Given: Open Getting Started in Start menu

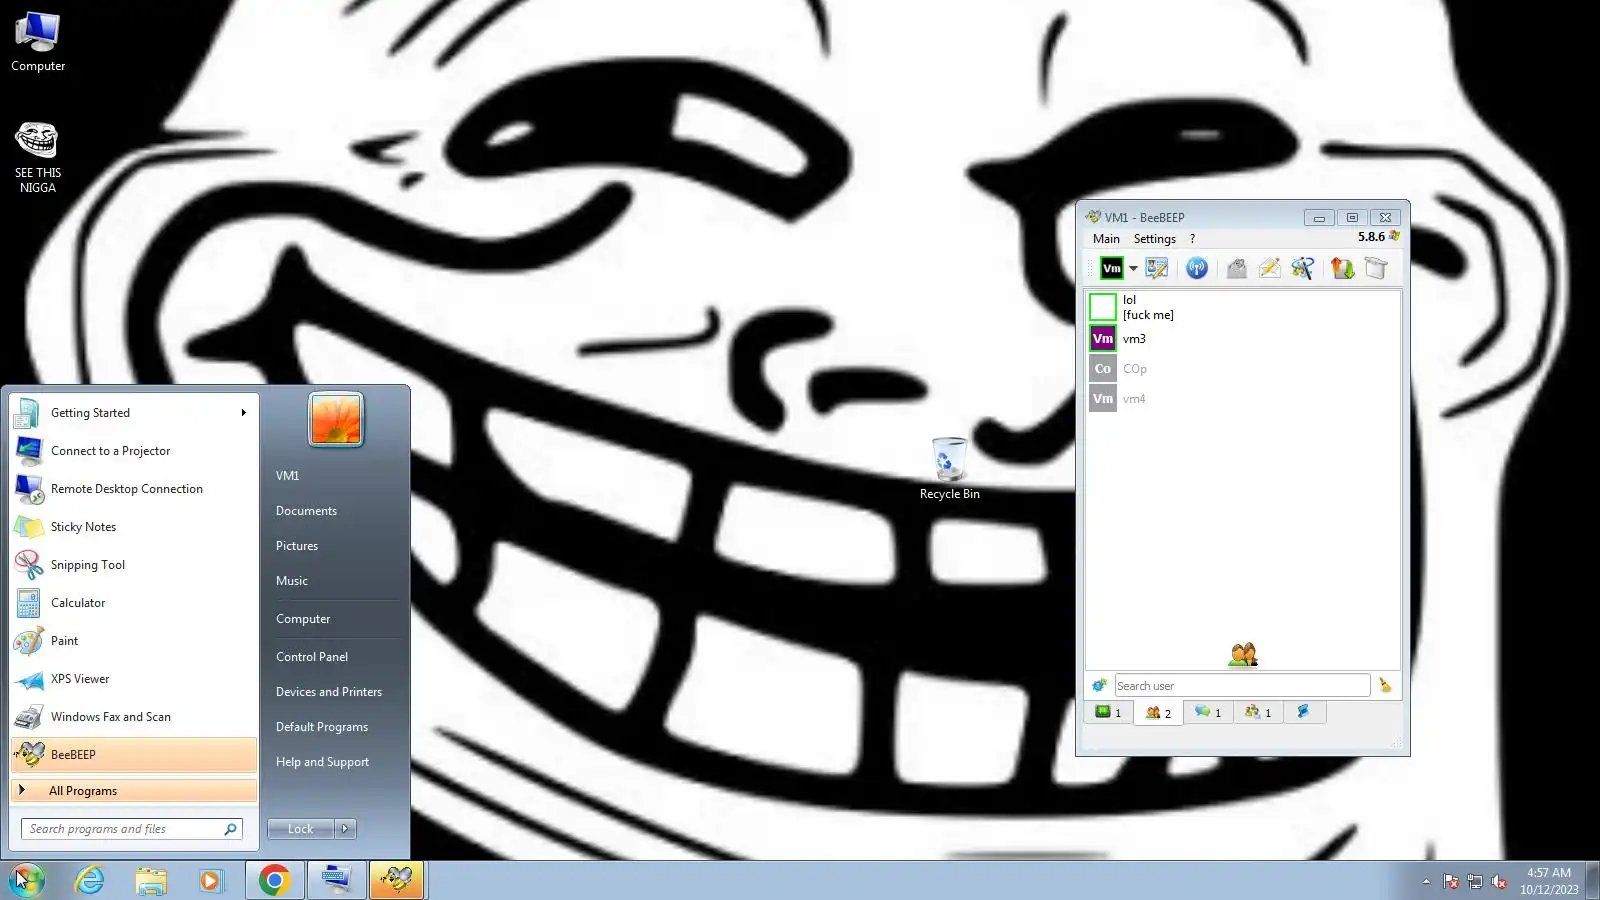Looking at the screenshot, I should [x=133, y=413].
